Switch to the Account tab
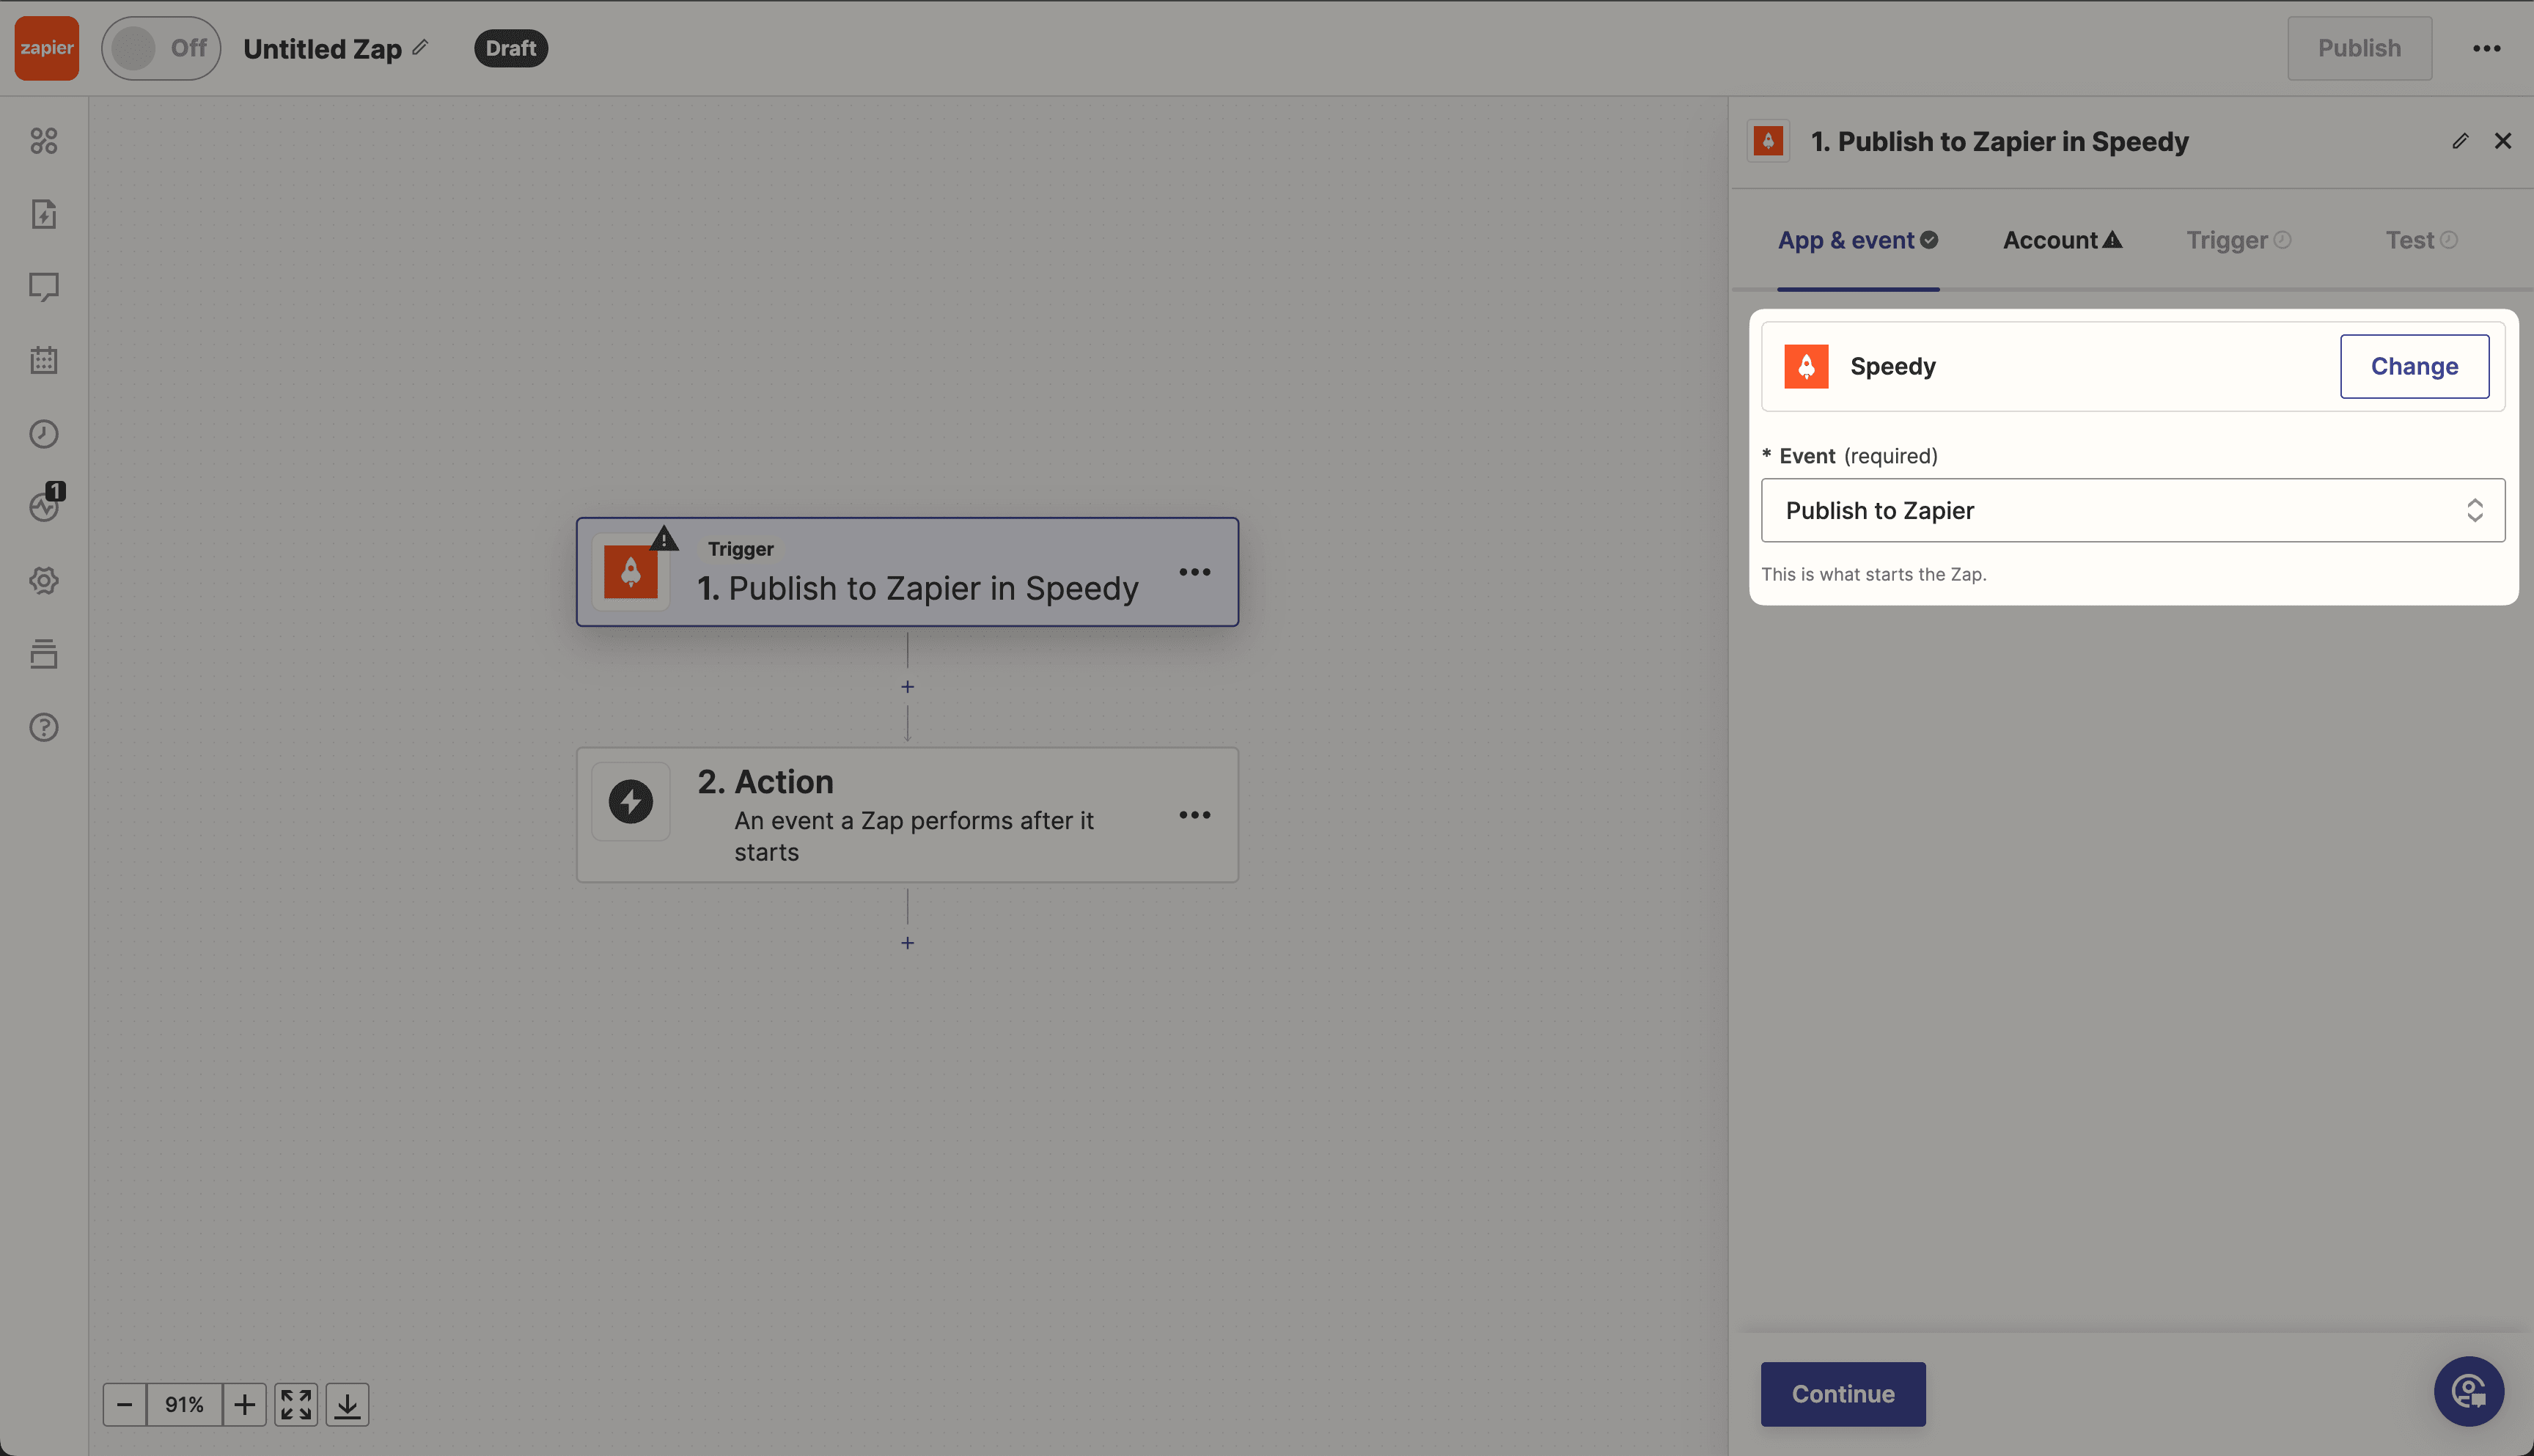The image size is (2534, 1456). [x=2060, y=240]
